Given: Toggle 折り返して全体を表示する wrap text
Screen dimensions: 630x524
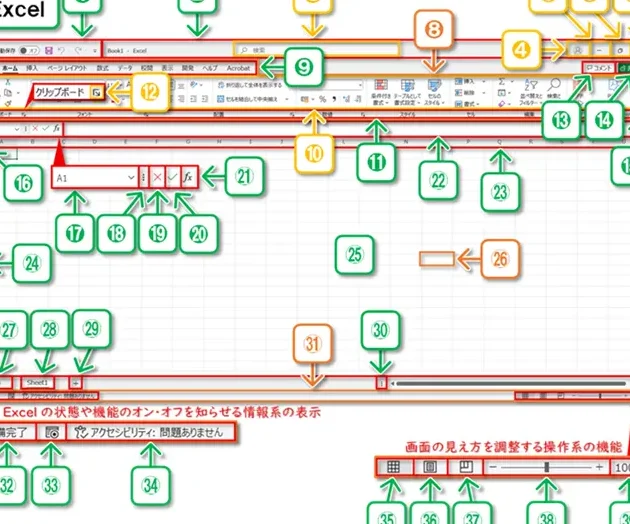Looking at the screenshot, I should pyautogui.click(x=250, y=85).
